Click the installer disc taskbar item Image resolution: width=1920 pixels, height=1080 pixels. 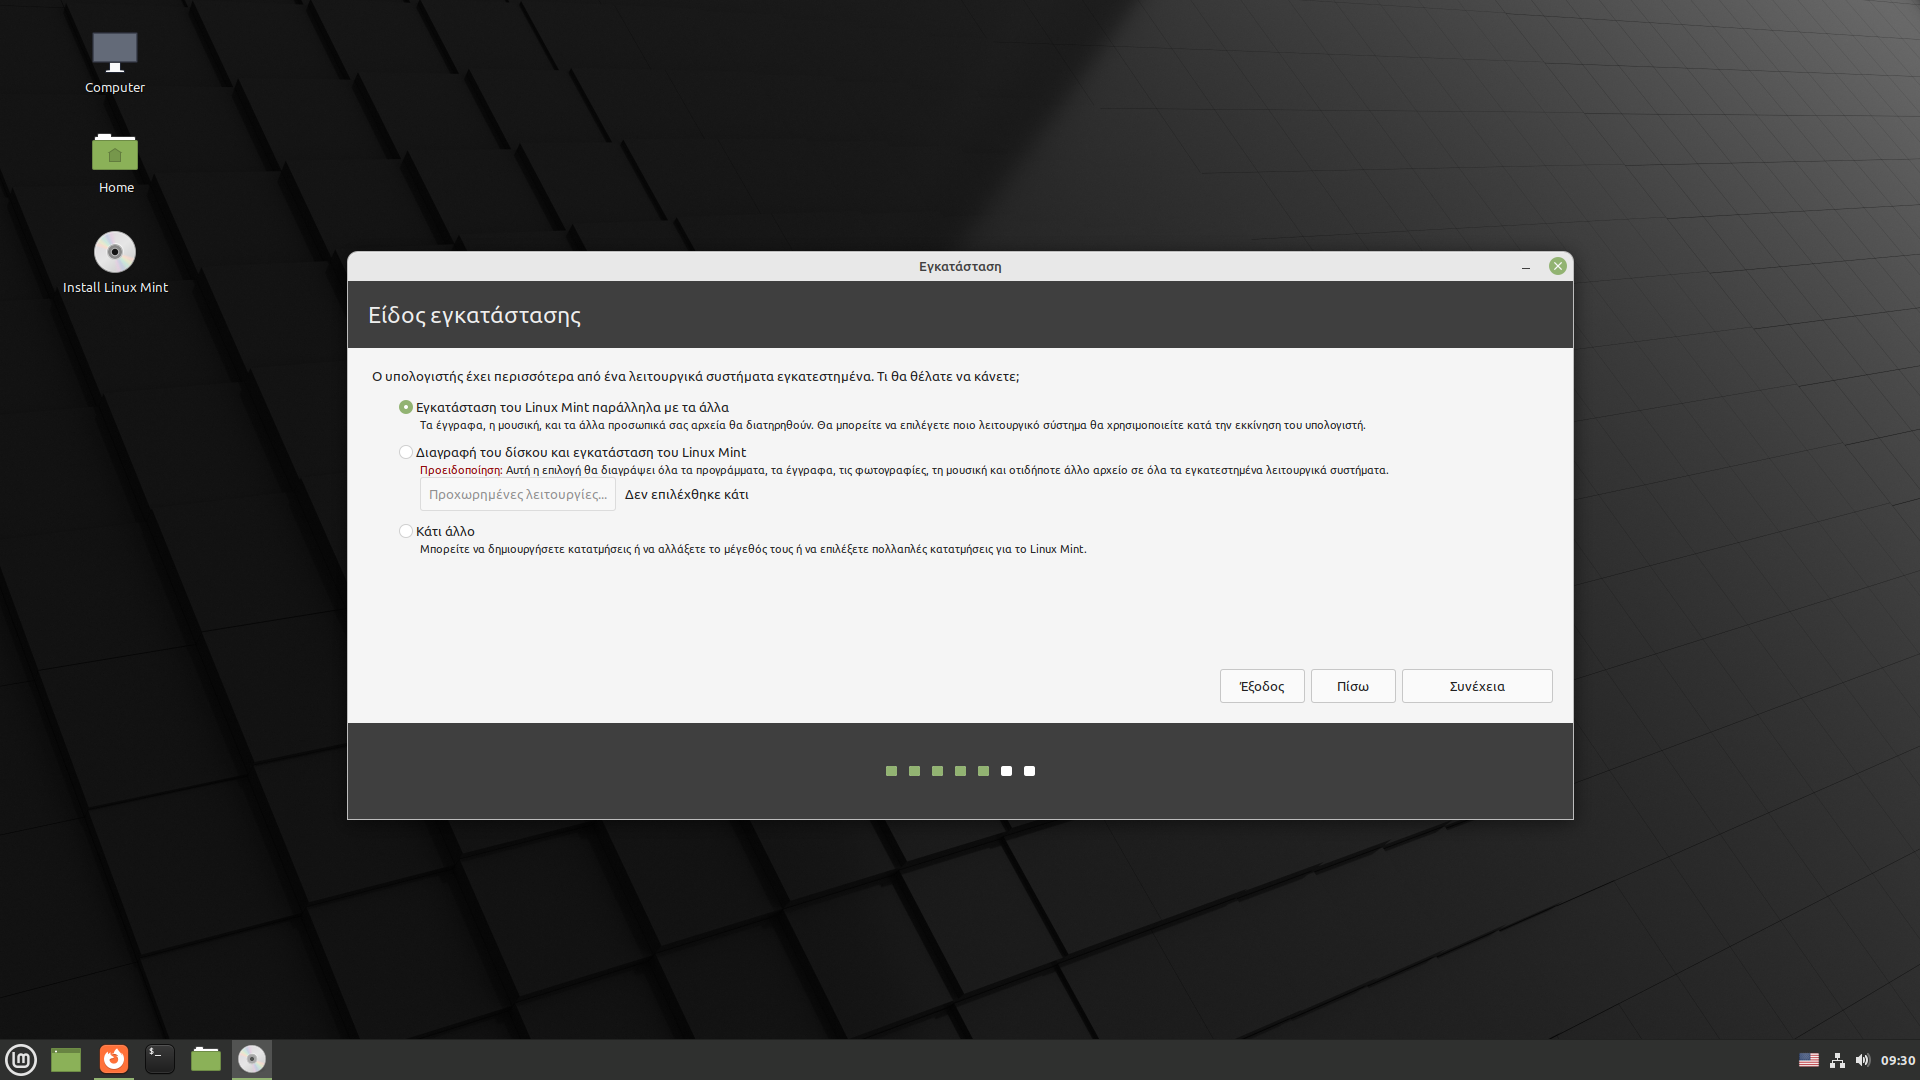[x=252, y=1059]
